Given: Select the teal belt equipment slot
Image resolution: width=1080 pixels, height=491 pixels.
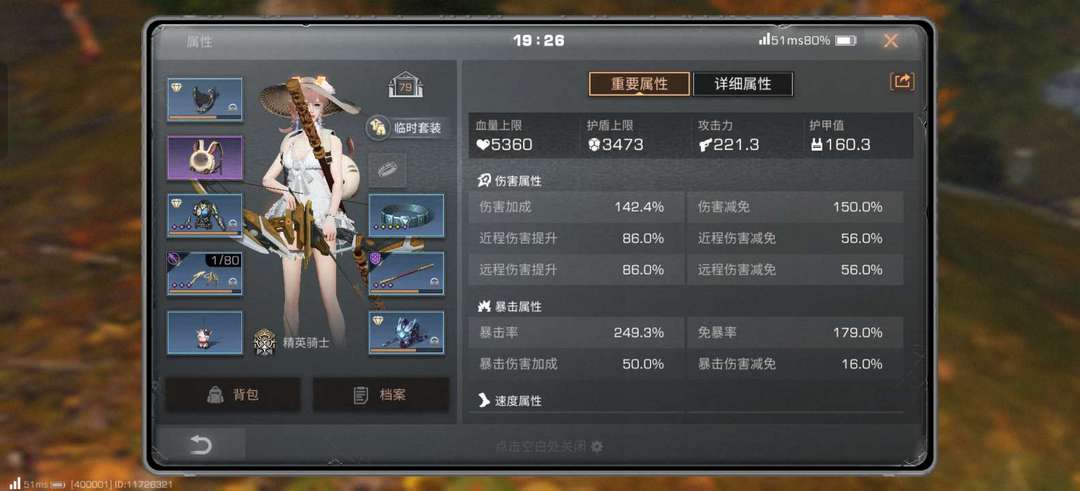Looking at the screenshot, I should click(406, 216).
